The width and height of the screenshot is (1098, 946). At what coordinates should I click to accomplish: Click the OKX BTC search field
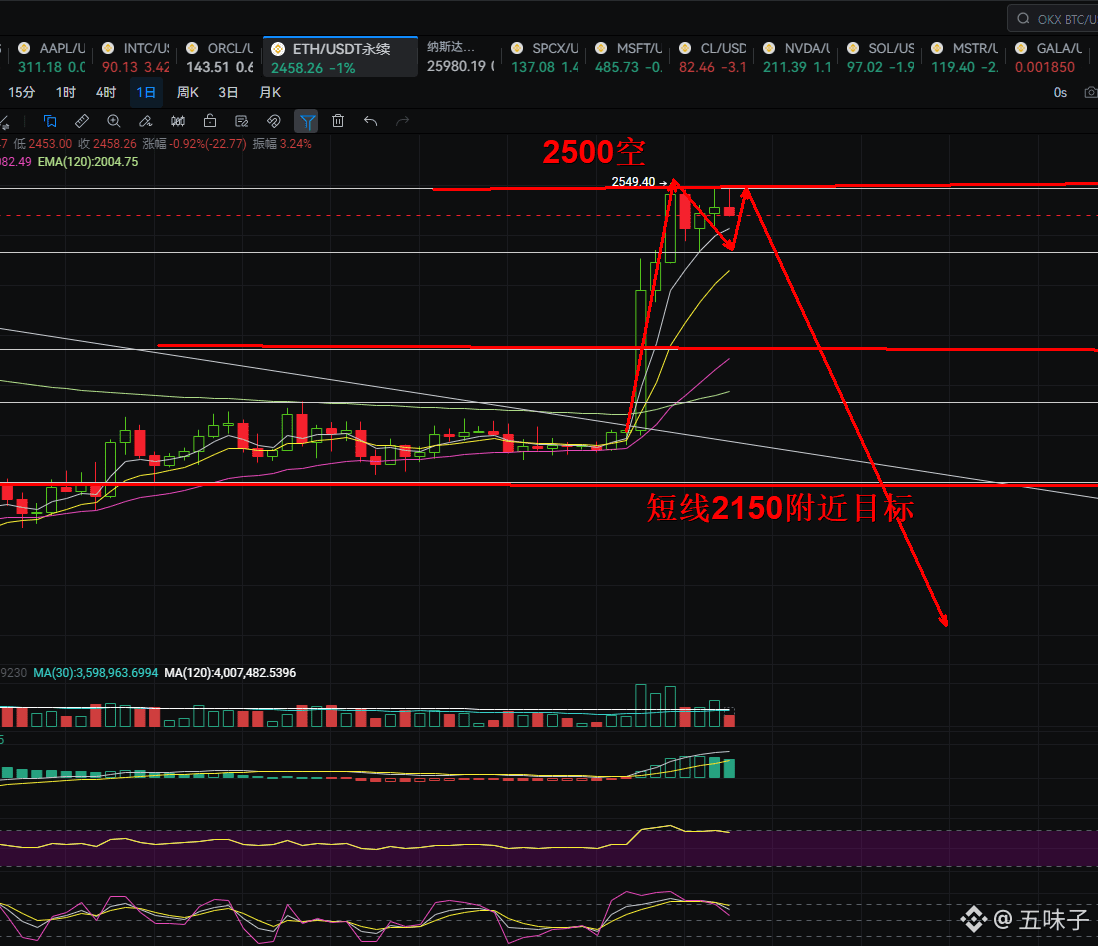pos(1052,19)
